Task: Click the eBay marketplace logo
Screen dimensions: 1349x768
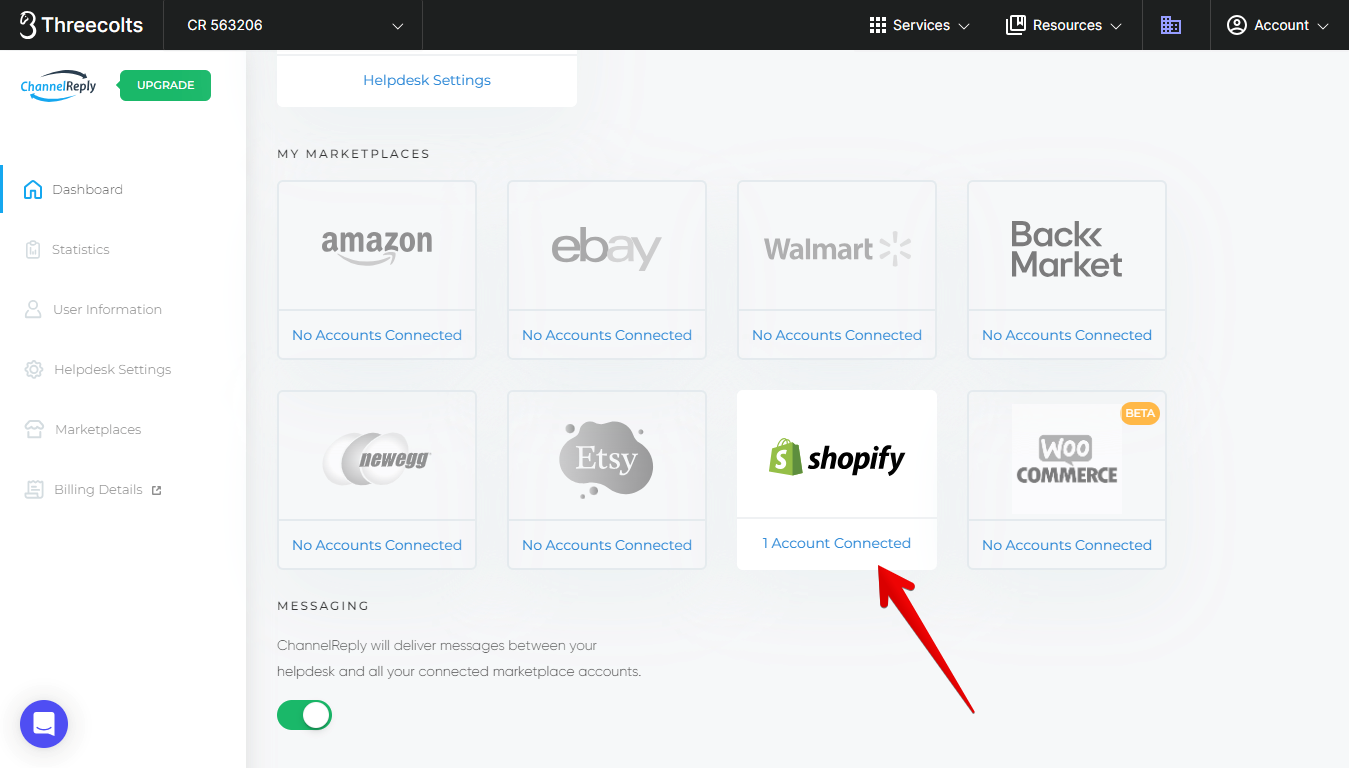Action: click(x=607, y=247)
